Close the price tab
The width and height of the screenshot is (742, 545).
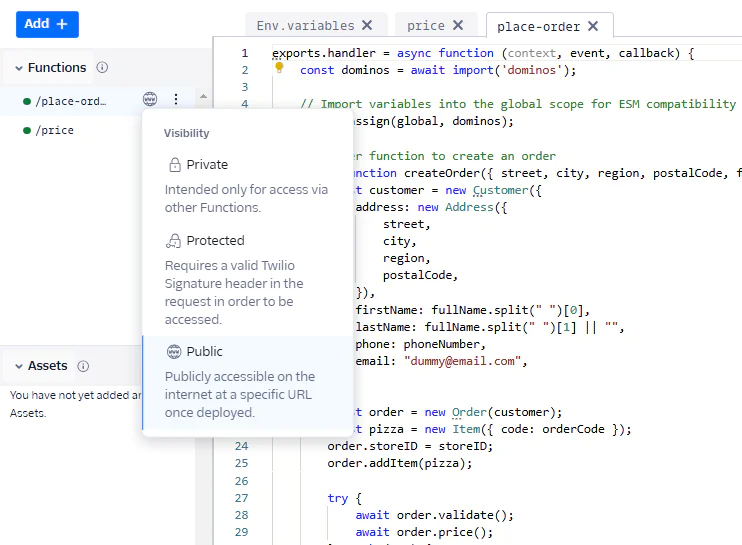click(458, 25)
